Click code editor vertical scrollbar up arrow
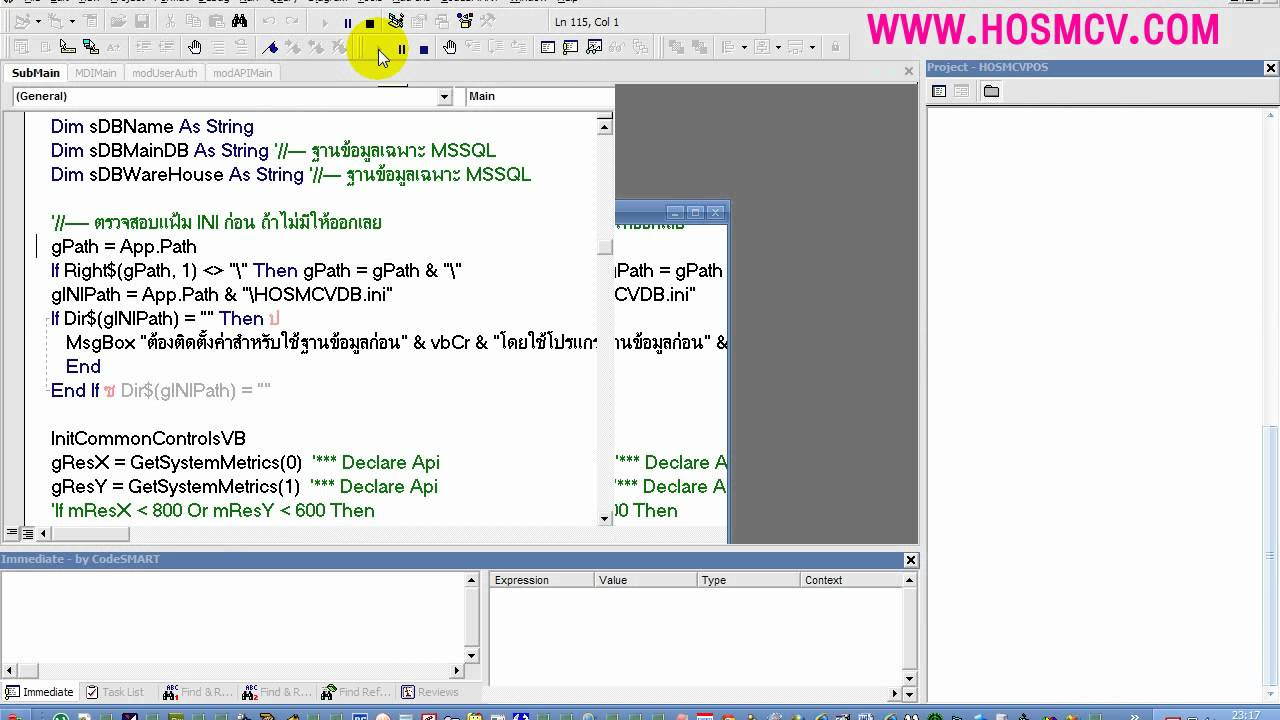This screenshot has width=1280, height=720. point(605,126)
